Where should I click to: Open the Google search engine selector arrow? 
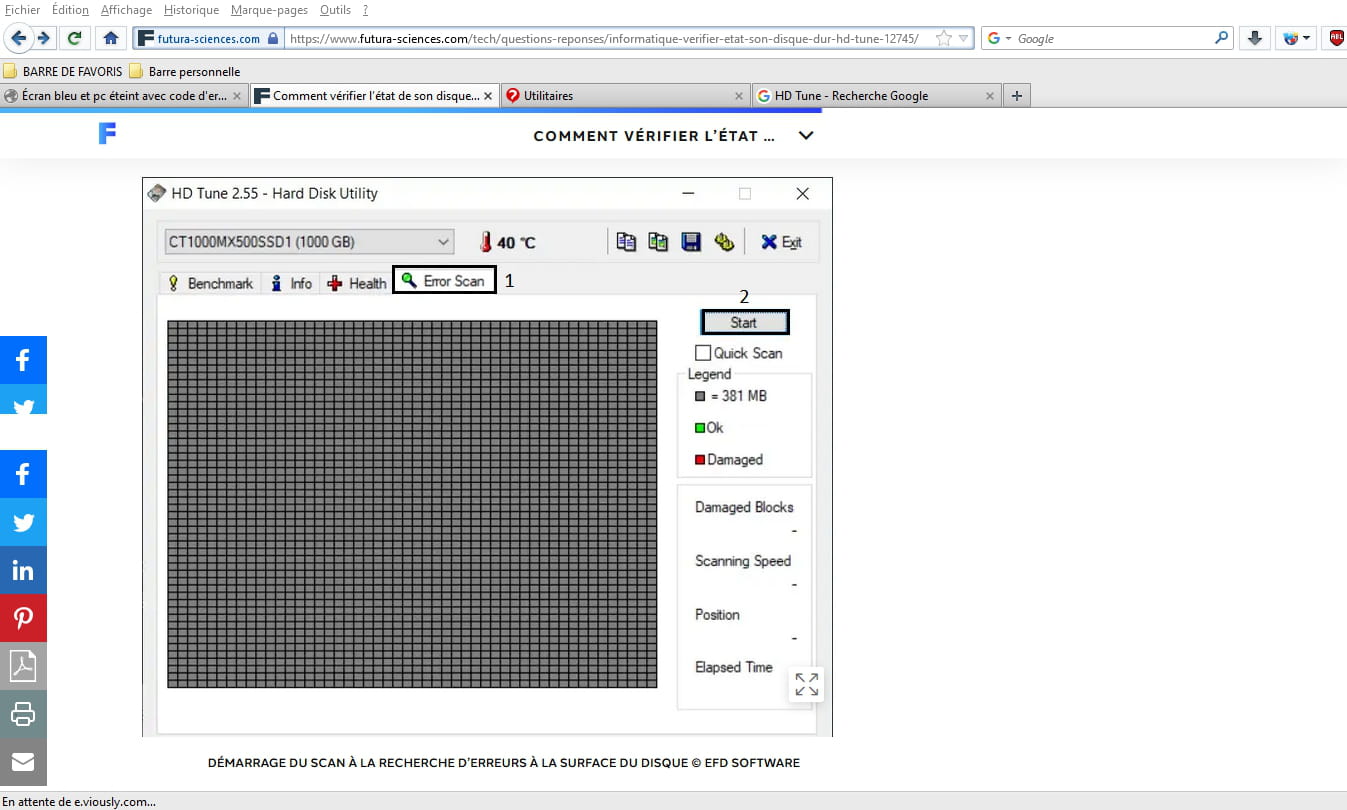pyautogui.click(x=1008, y=39)
